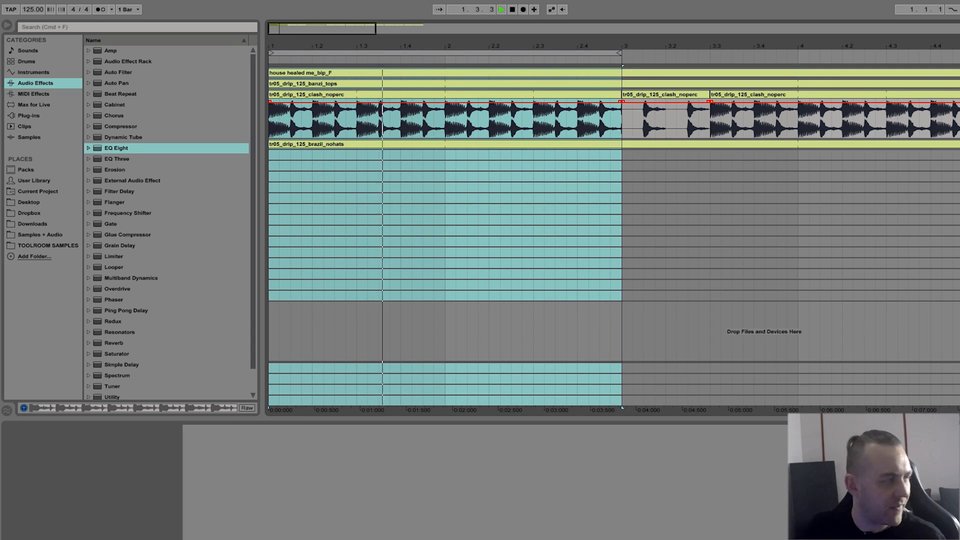The image size is (960, 540).
Task: Click the 4 / 4 time signature field
Action: point(80,9)
